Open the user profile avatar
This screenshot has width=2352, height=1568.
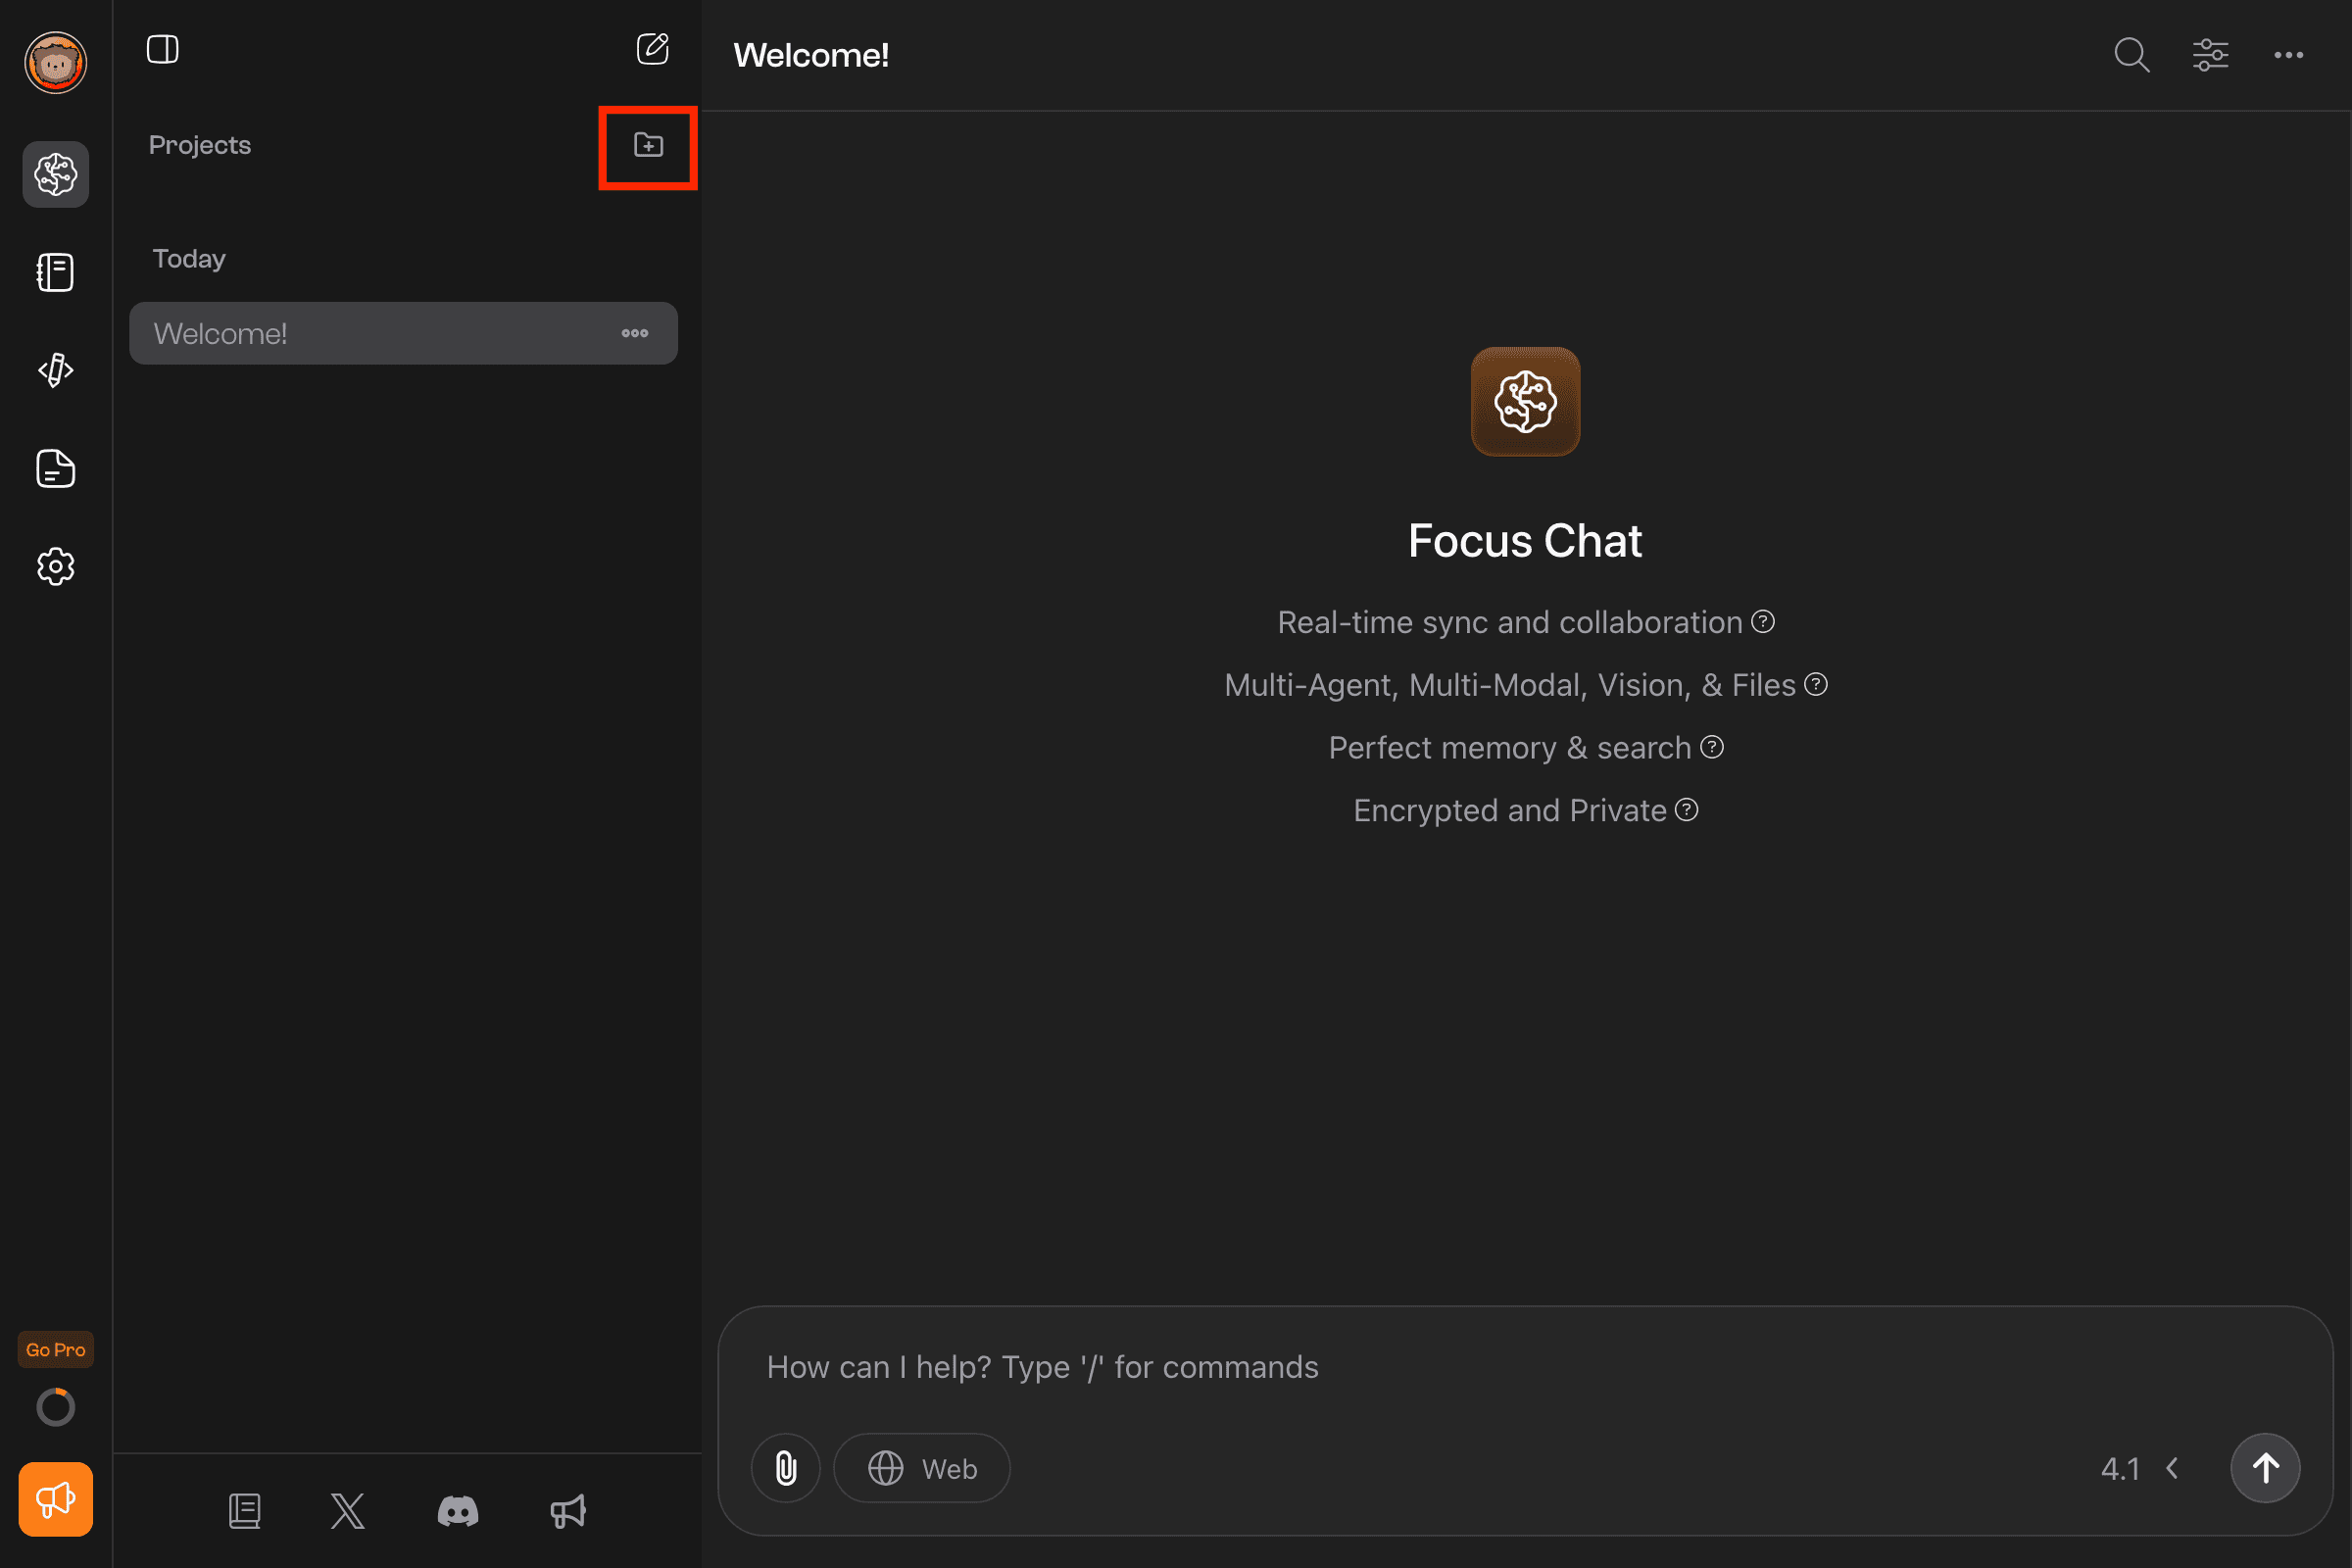tap(55, 62)
